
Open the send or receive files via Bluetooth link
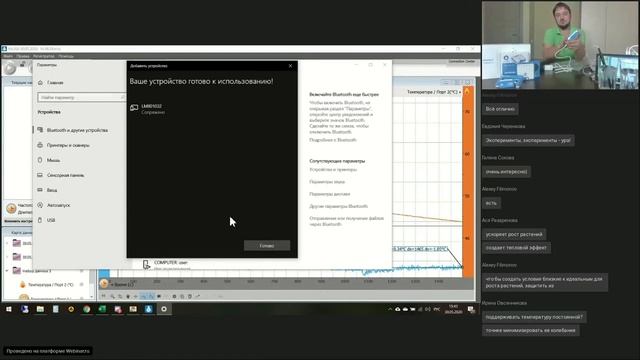pos(347,221)
